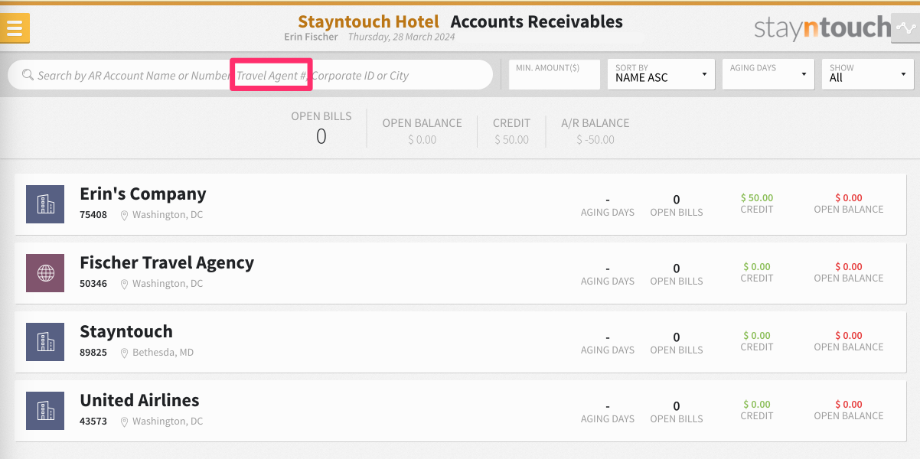This screenshot has height=459, width=920.
Task: Click the stayntouch logo
Action: pos(822,28)
